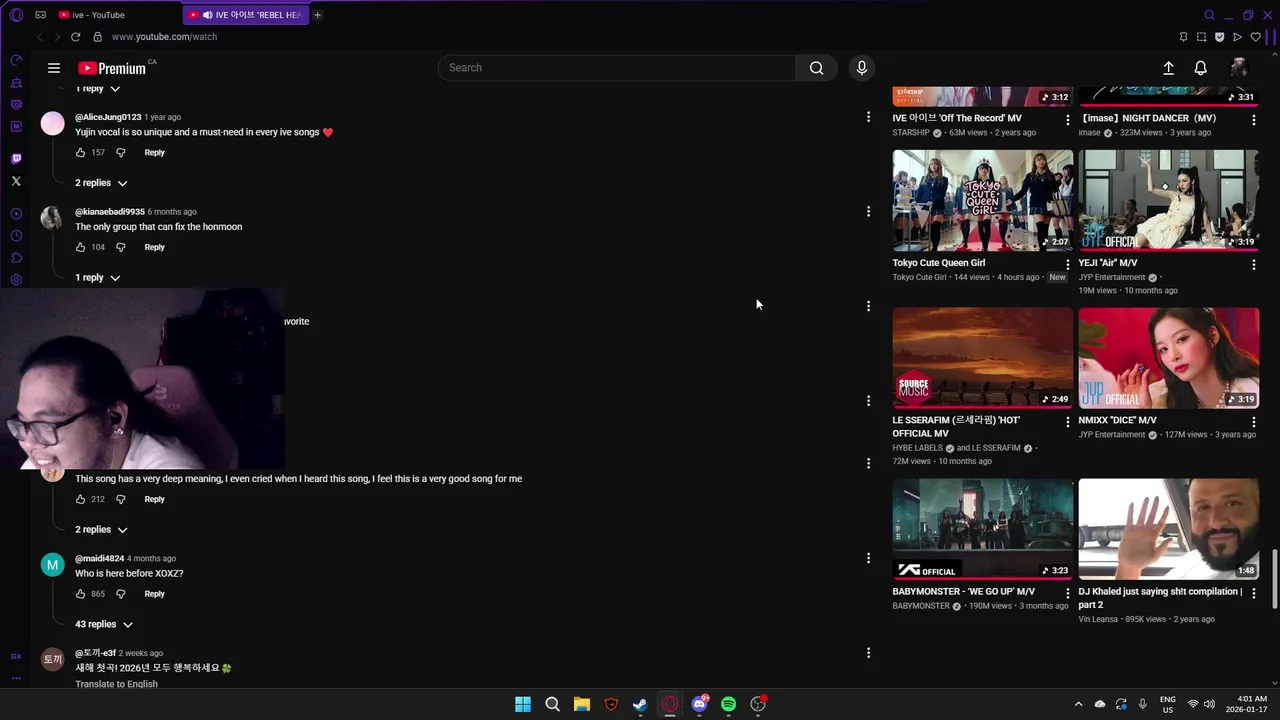The height and width of the screenshot is (720, 1280).
Task: Switch to the 'ive - YouTube' tab
Action: [118, 15]
